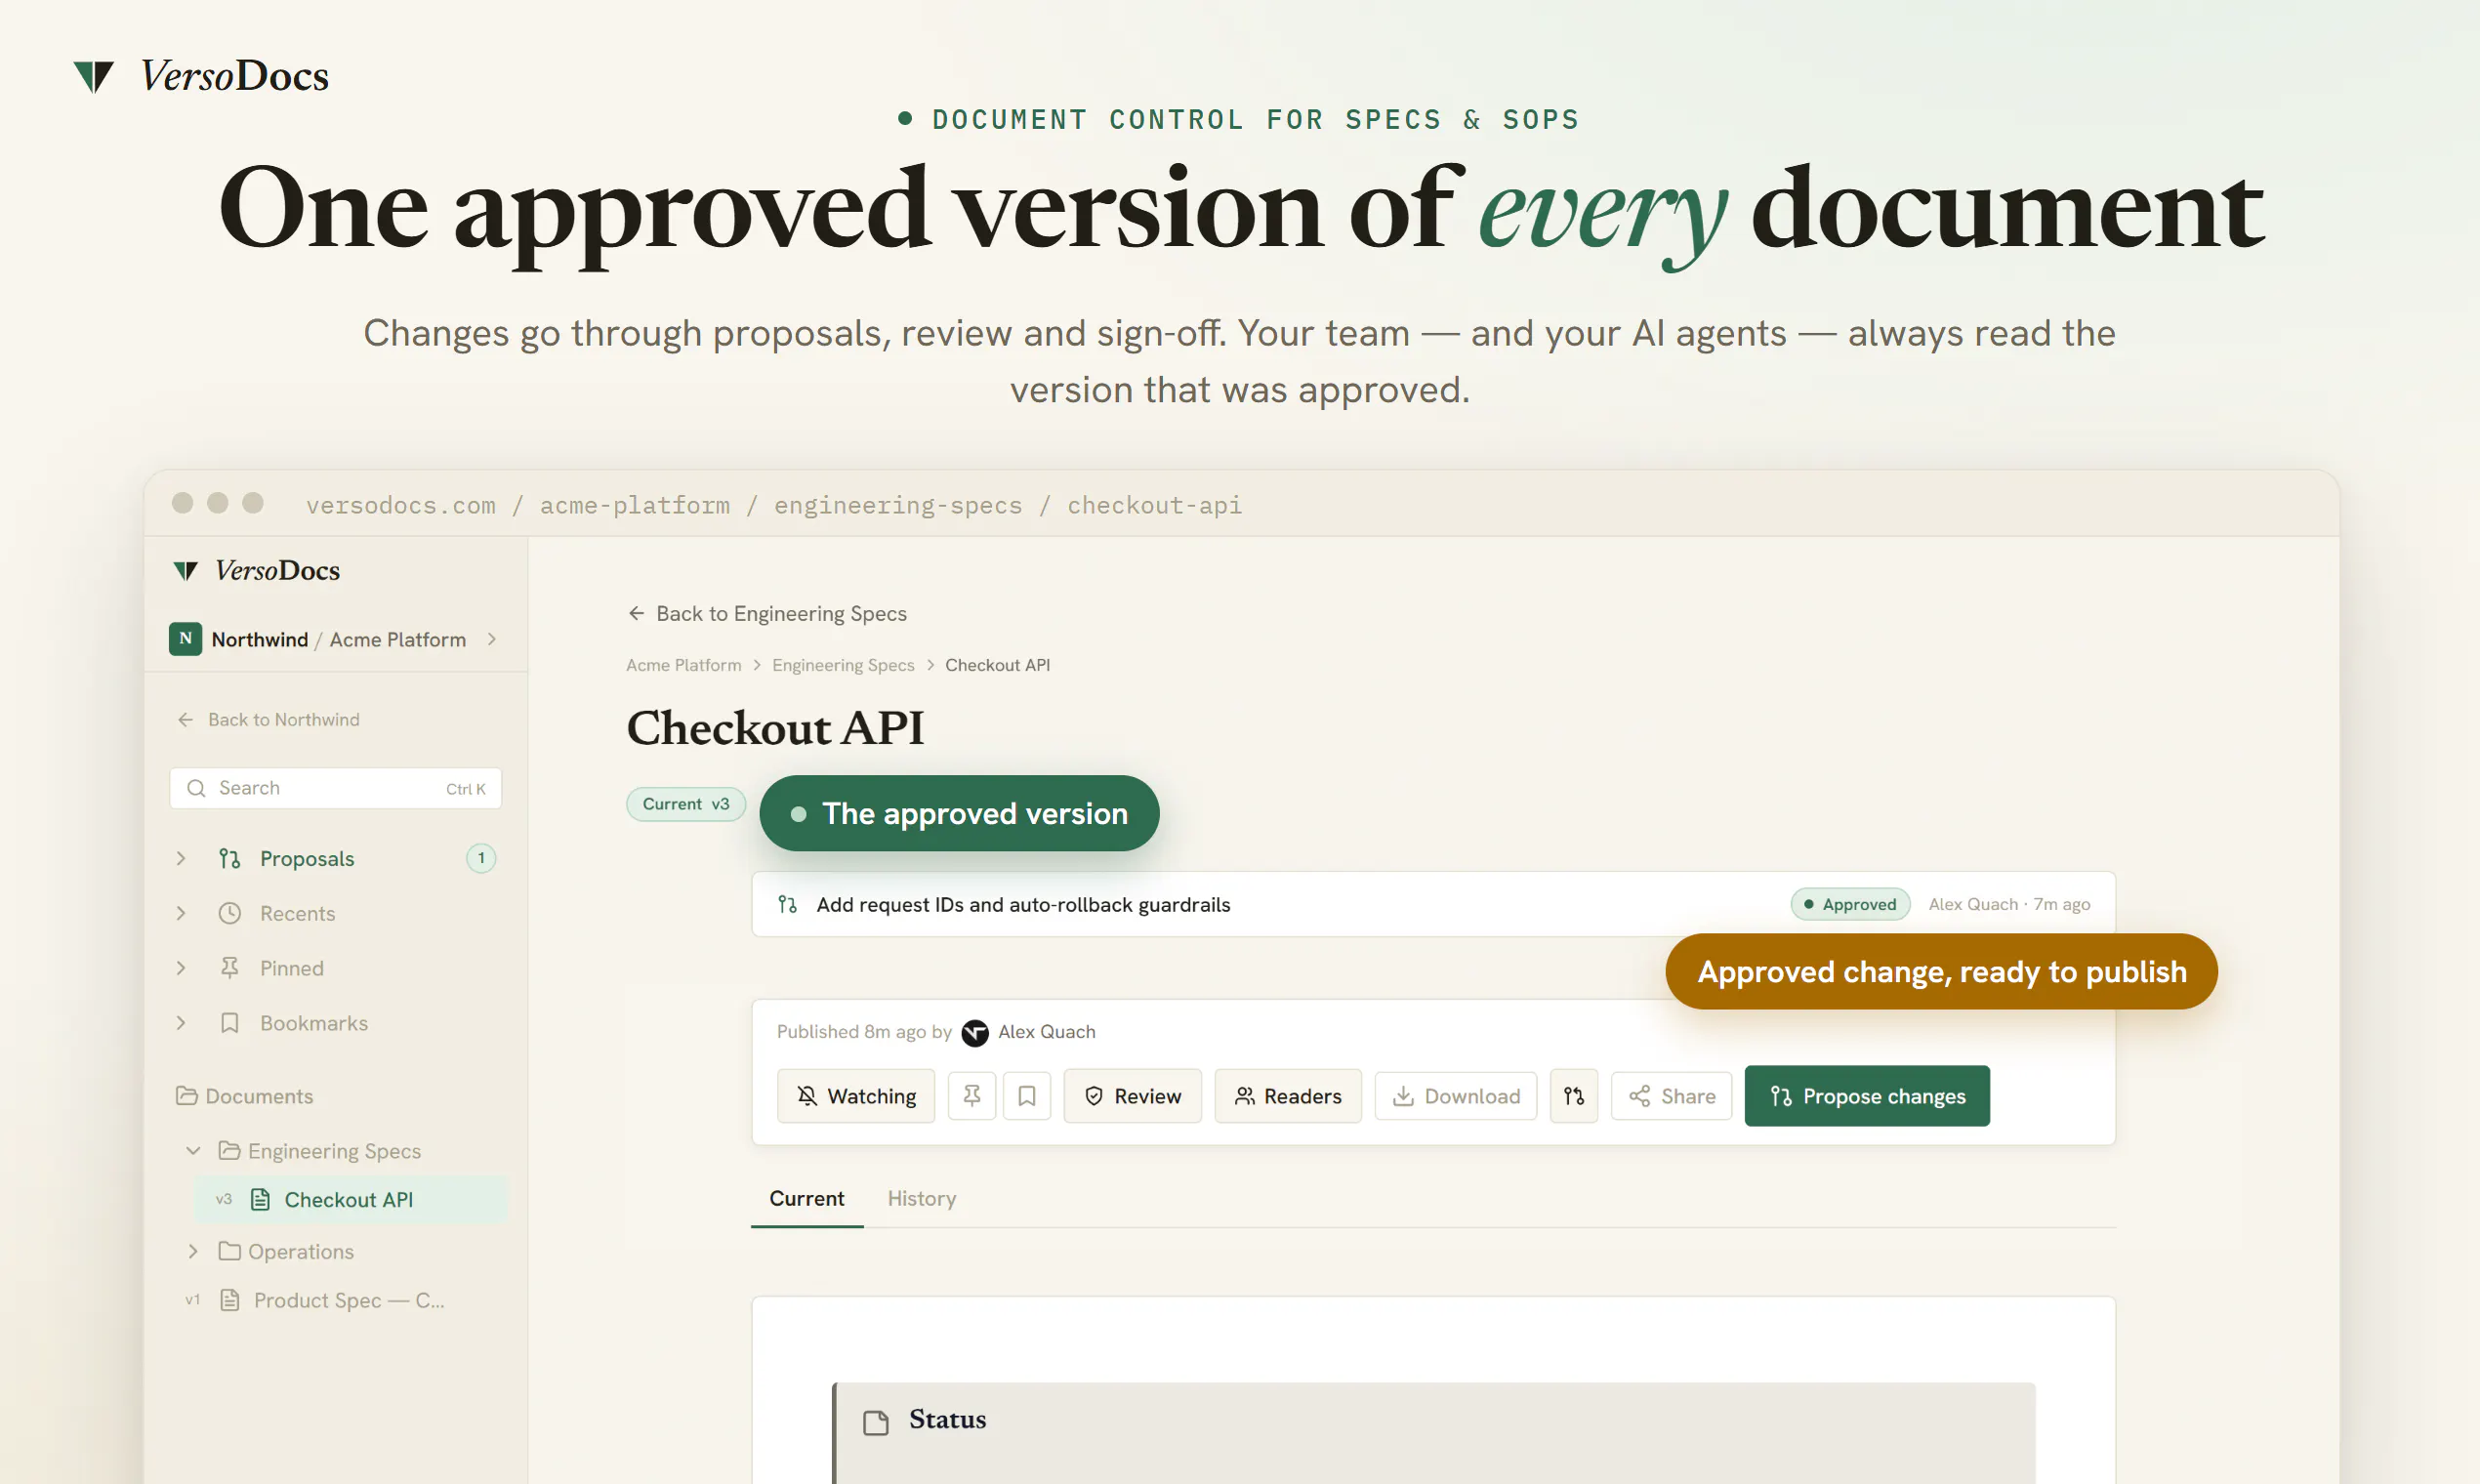This screenshot has width=2480, height=1484.
Task: Toggle bookmark for this document in toolbar
Action: (x=1027, y=1096)
